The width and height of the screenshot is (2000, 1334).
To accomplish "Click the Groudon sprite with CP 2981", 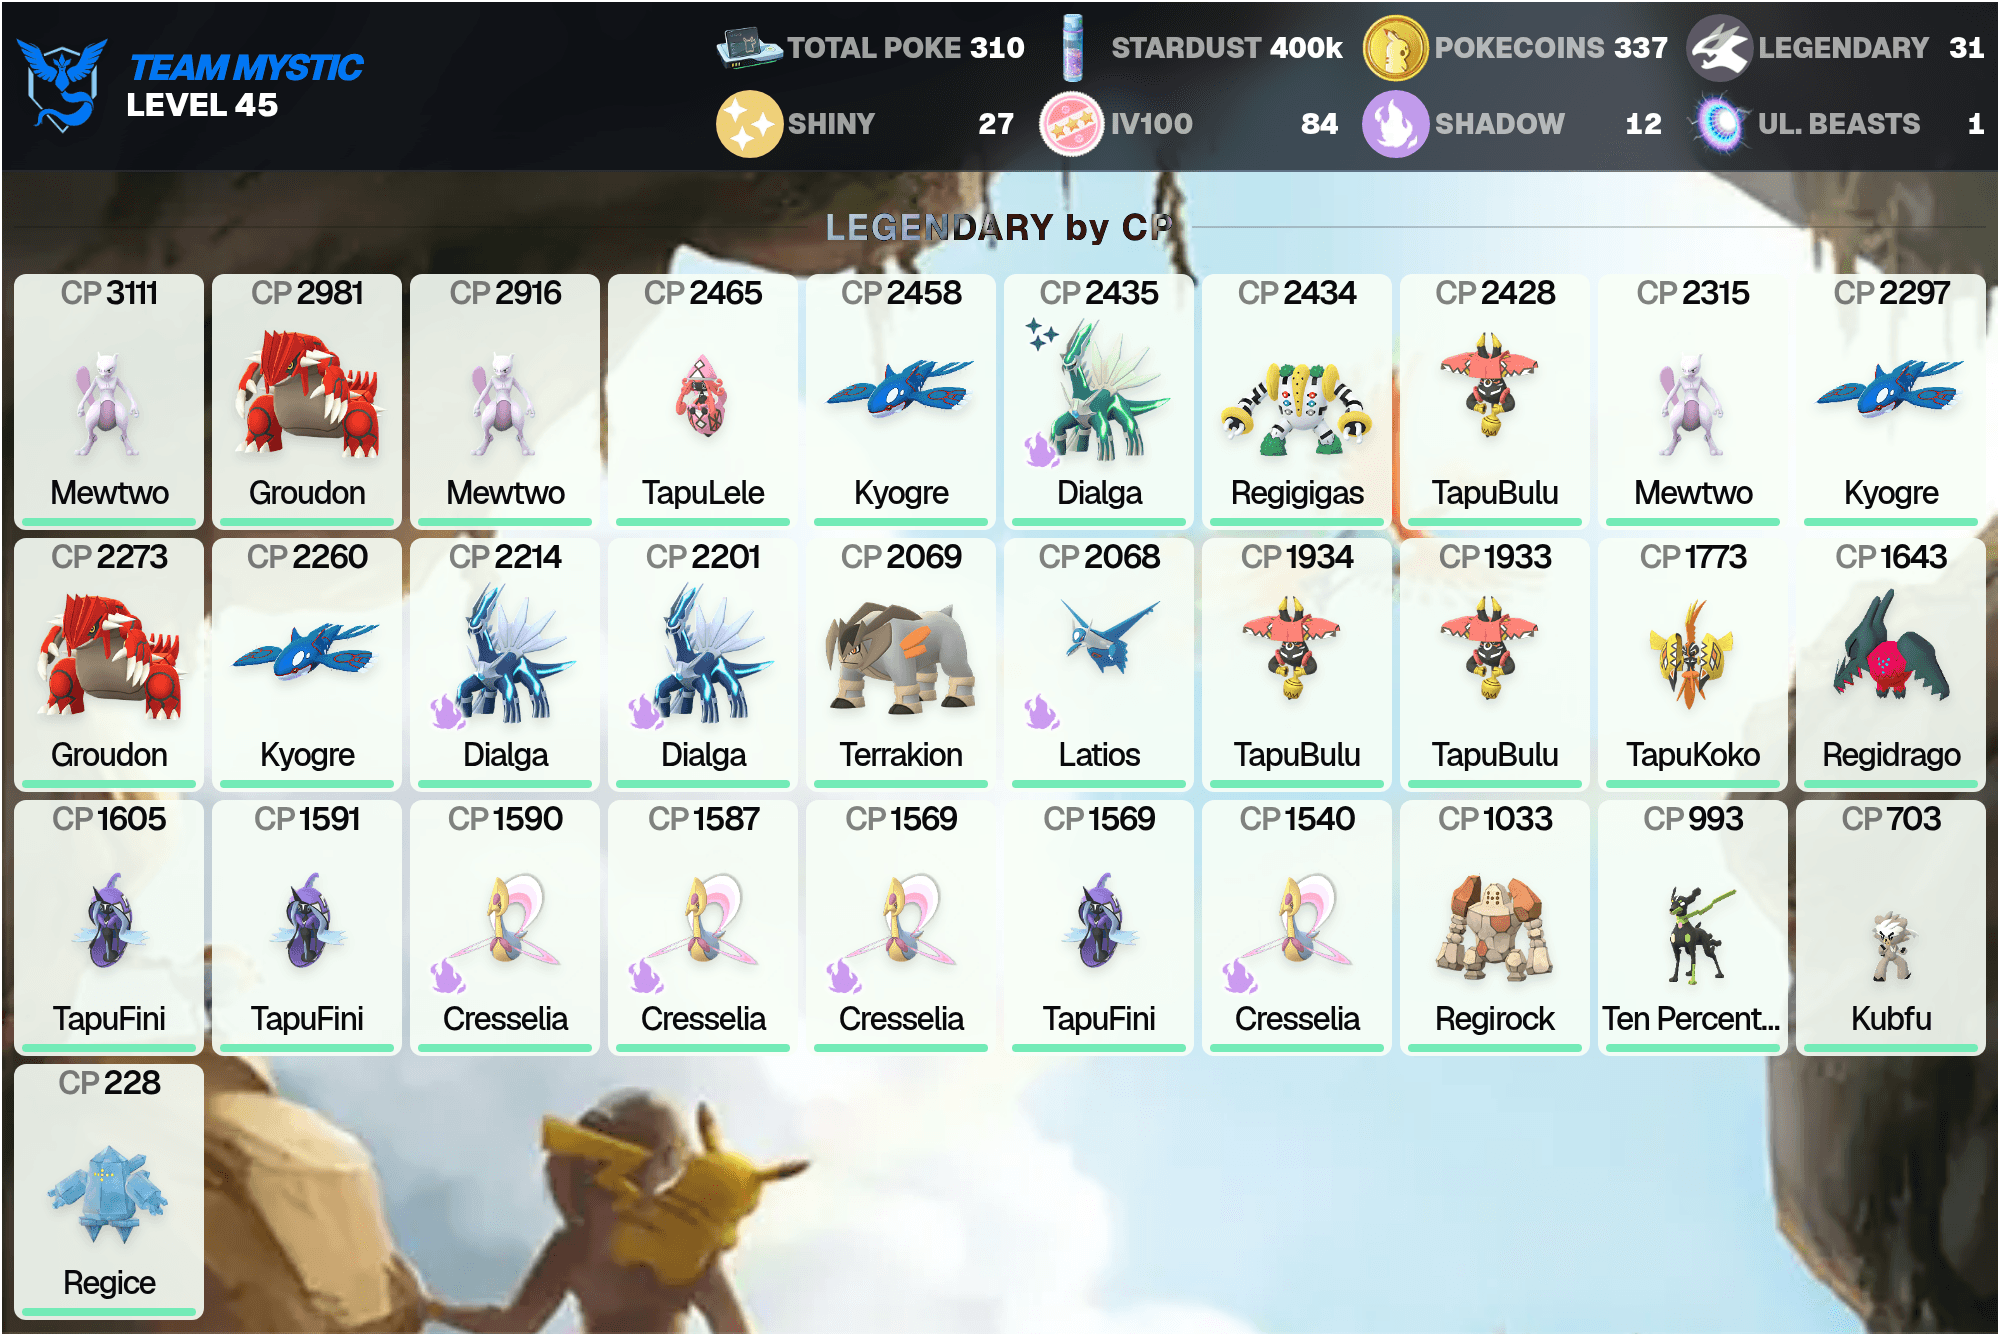I will tap(307, 394).
